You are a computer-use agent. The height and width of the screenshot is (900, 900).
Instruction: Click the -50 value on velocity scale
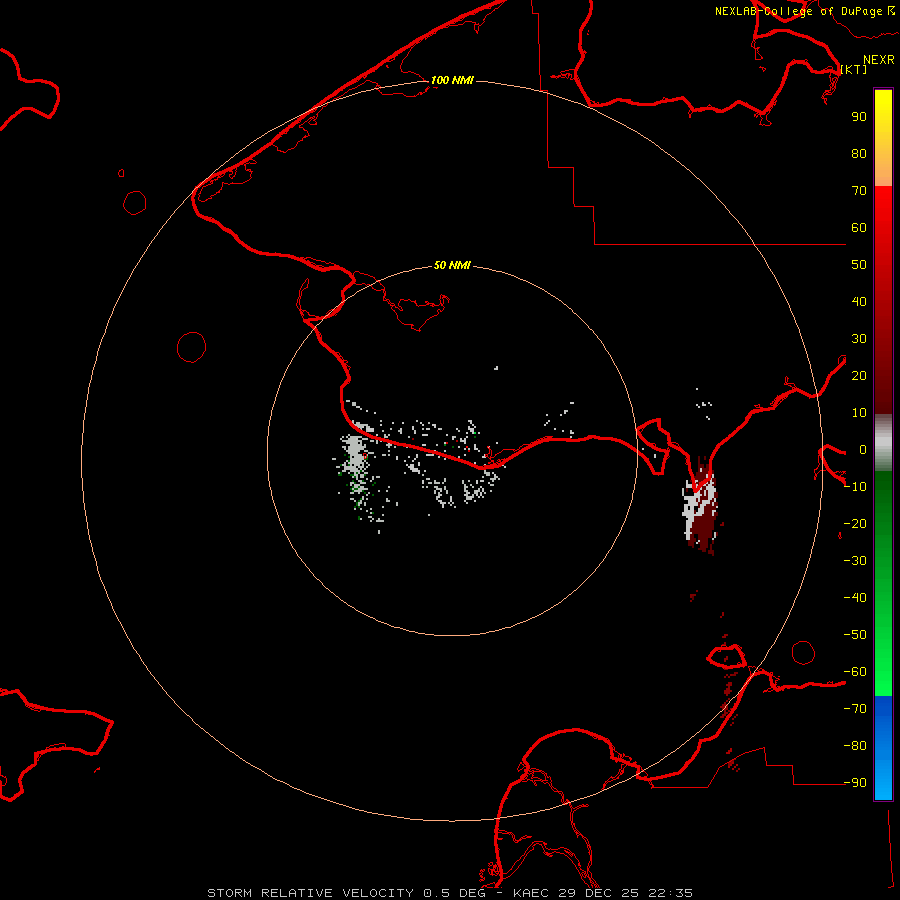coord(855,635)
